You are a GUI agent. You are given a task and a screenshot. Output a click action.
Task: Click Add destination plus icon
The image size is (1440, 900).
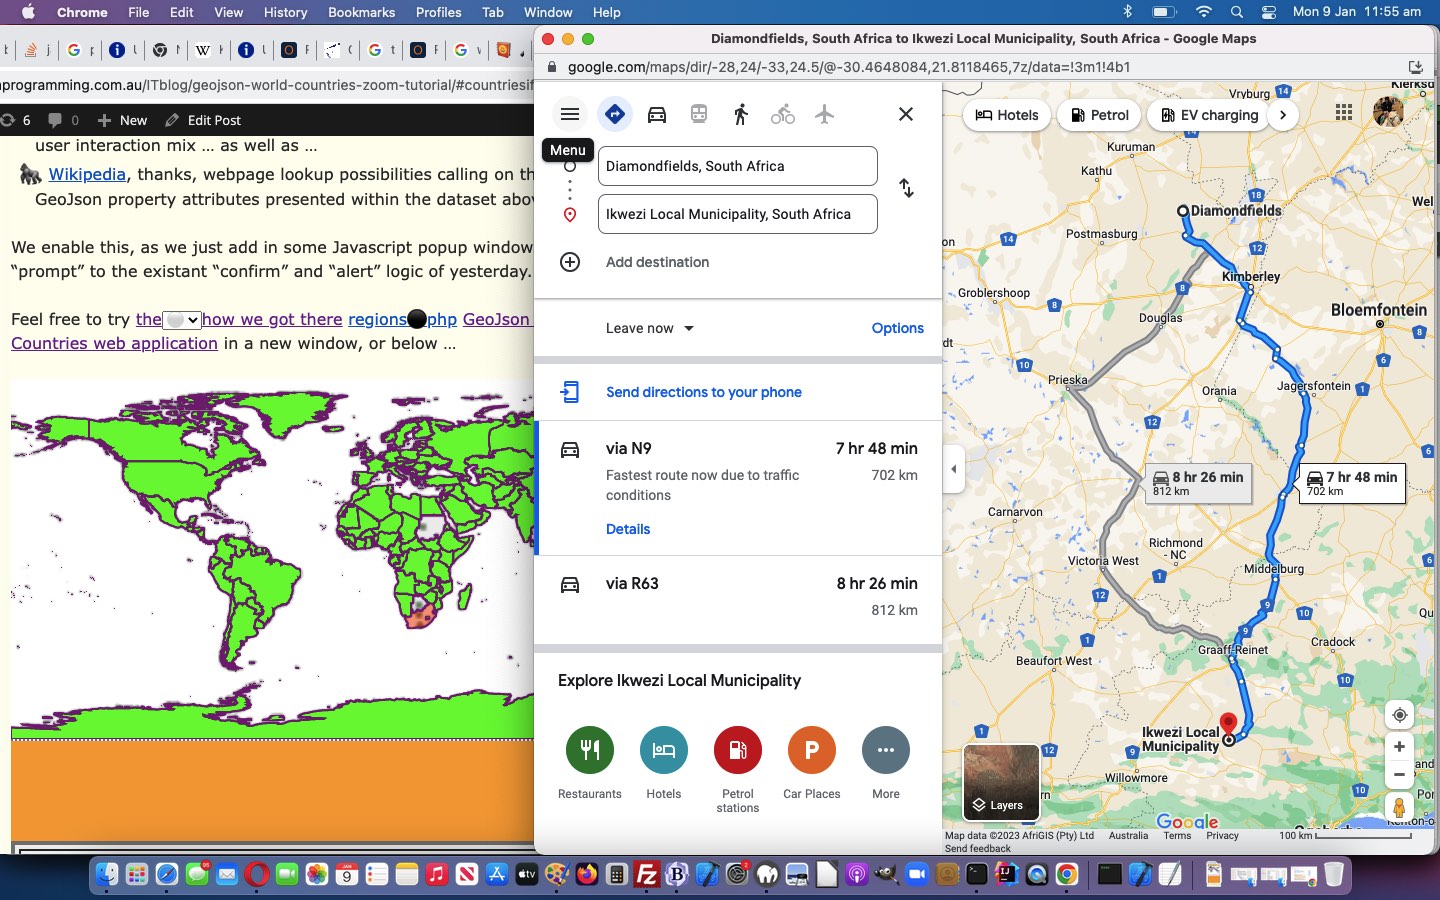[x=570, y=262]
